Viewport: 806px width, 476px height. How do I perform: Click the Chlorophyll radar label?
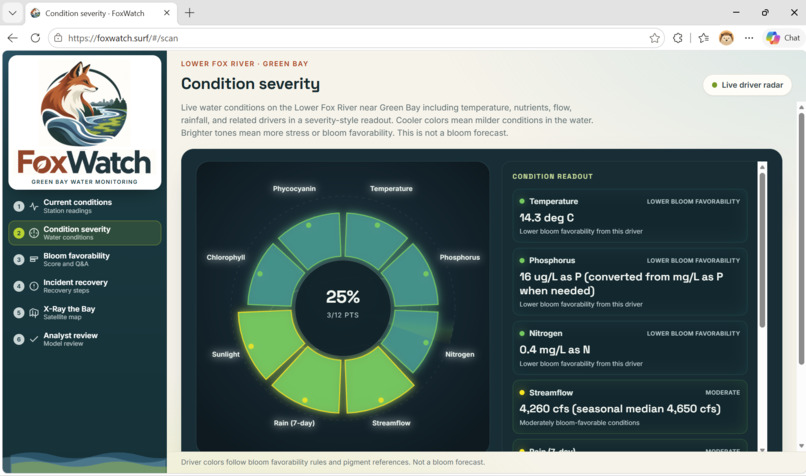point(226,258)
